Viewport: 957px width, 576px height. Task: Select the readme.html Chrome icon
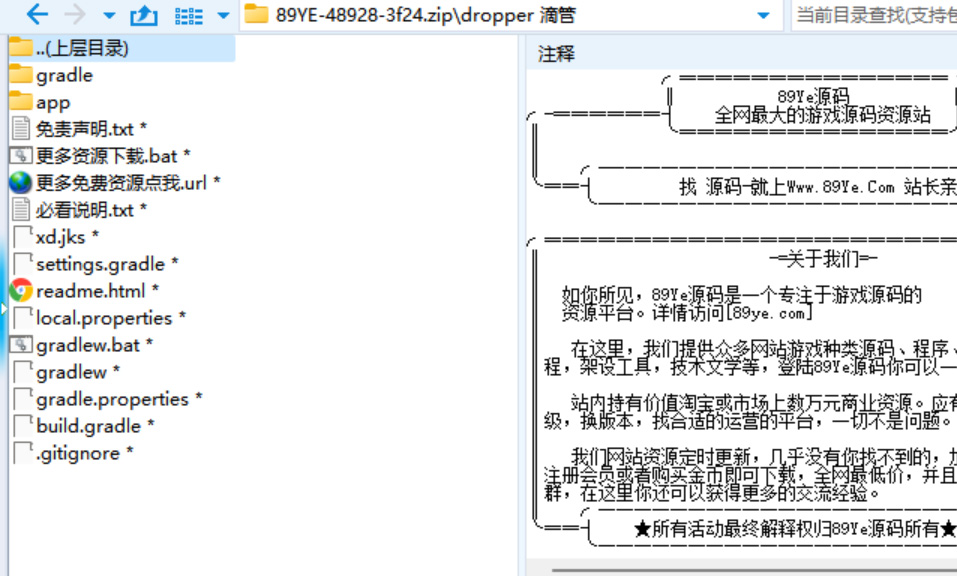click(x=21, y=291)
